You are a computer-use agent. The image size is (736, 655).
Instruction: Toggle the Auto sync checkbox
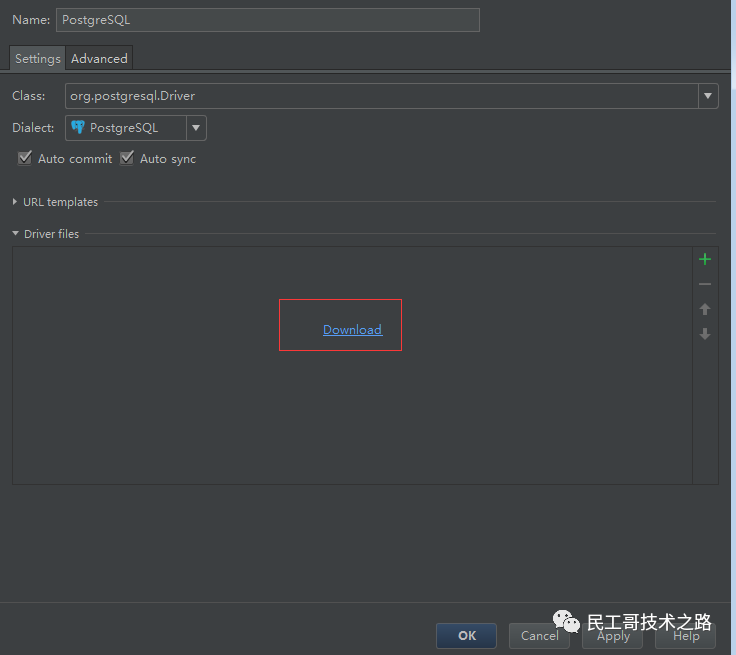[127, 158]
